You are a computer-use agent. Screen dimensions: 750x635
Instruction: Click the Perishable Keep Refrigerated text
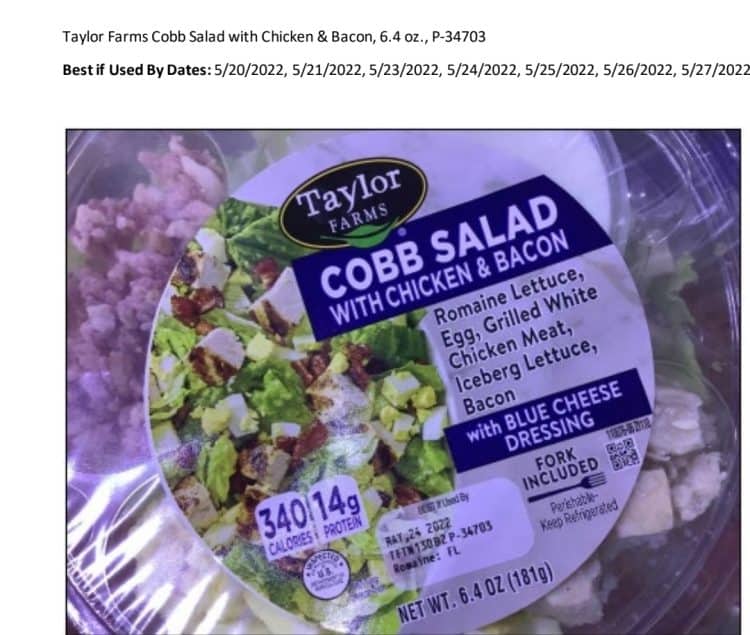click(580, 515)
